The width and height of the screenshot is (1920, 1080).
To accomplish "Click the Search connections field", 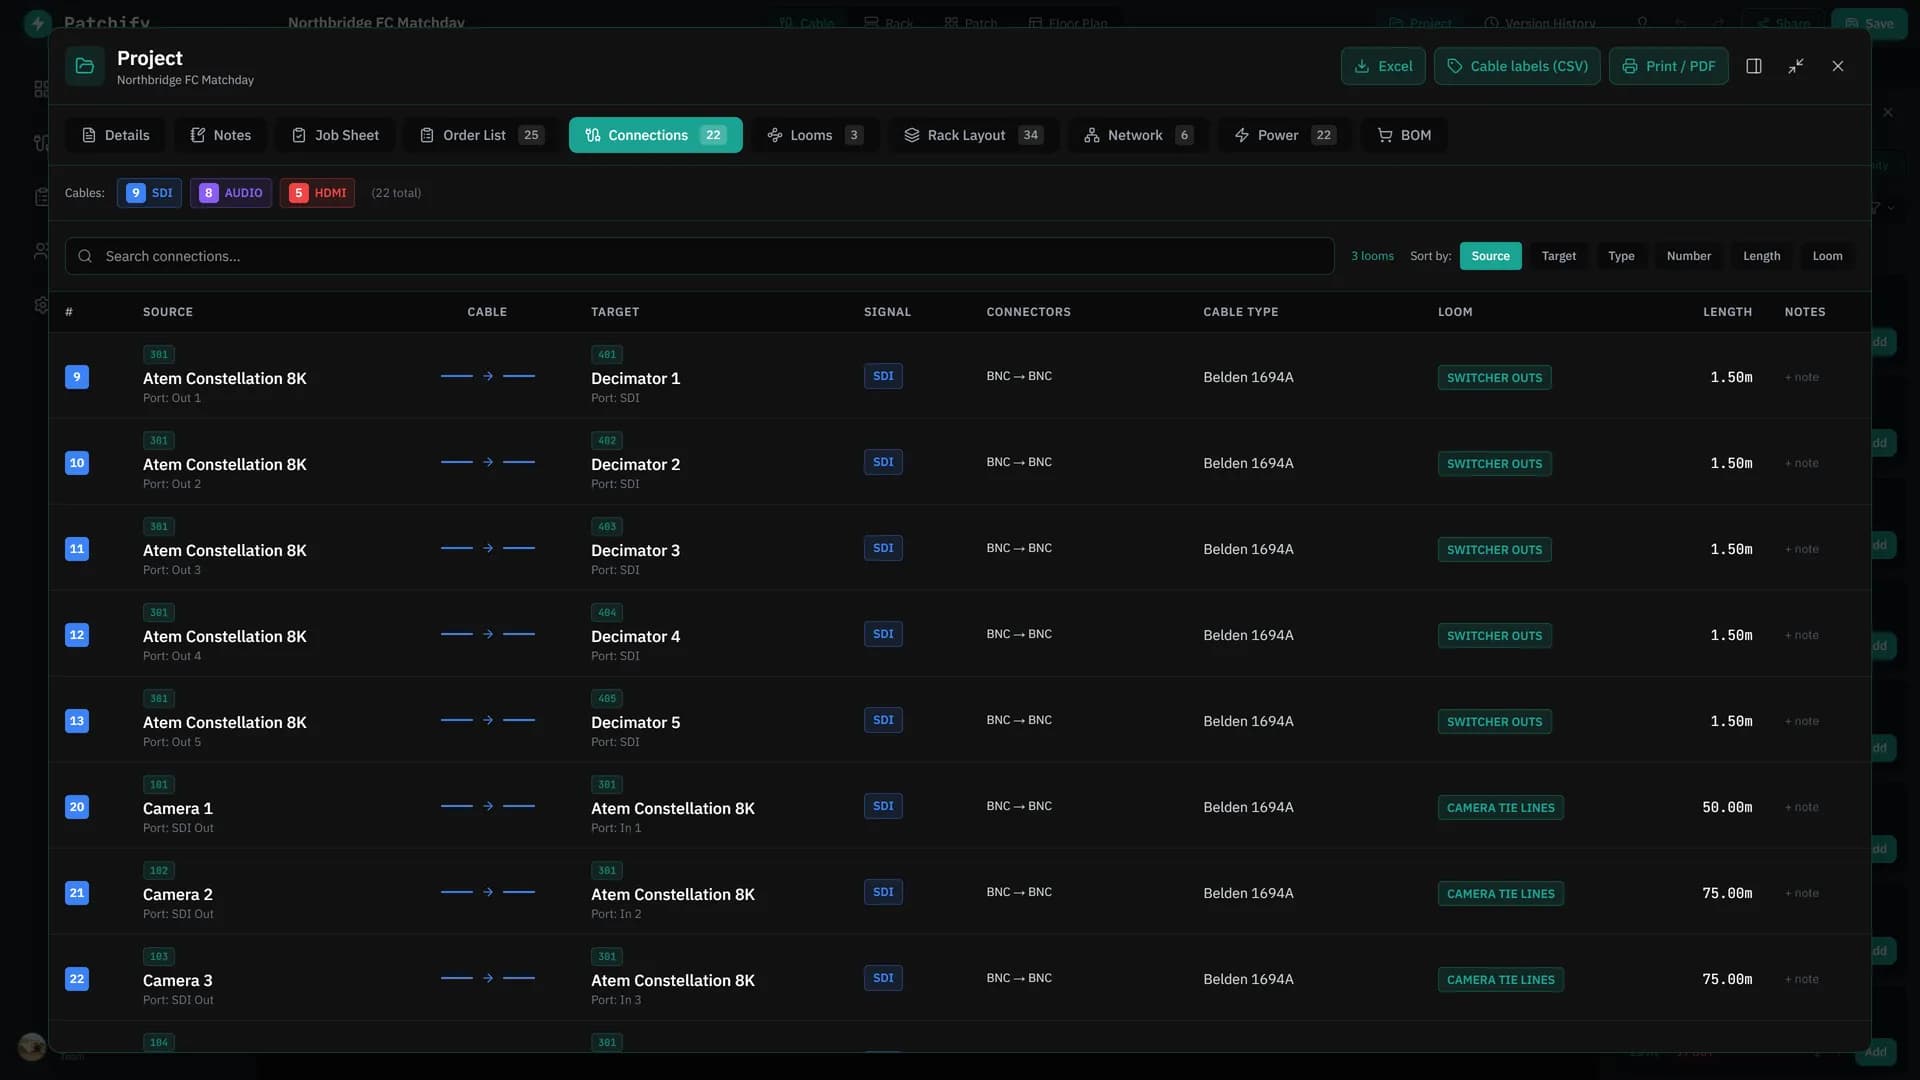I will click(x=699, y=256).
